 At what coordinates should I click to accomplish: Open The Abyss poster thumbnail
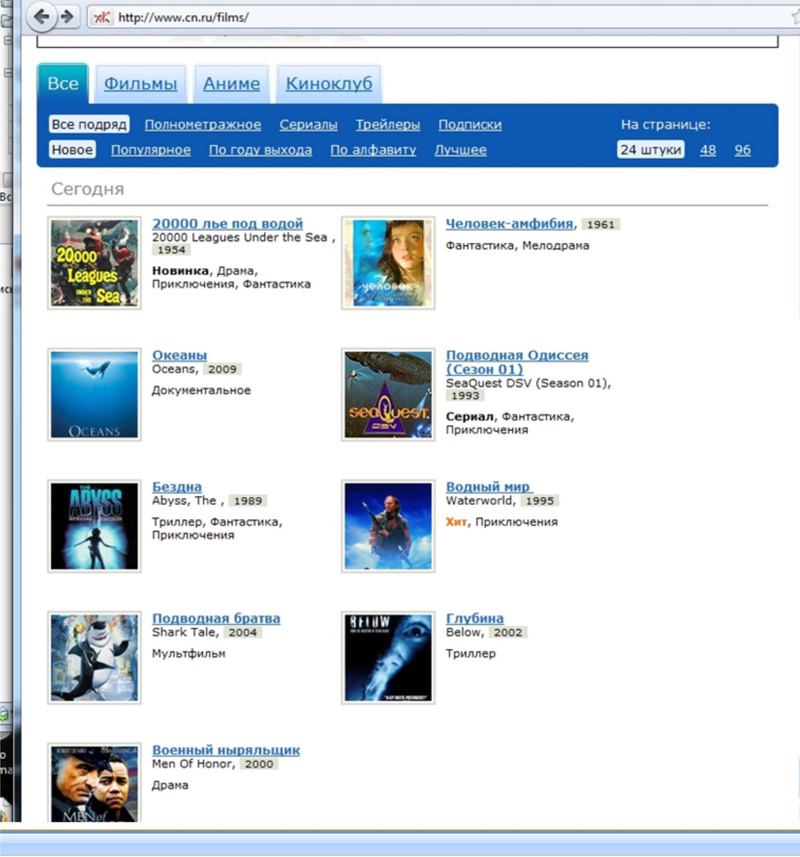point(95,526)
